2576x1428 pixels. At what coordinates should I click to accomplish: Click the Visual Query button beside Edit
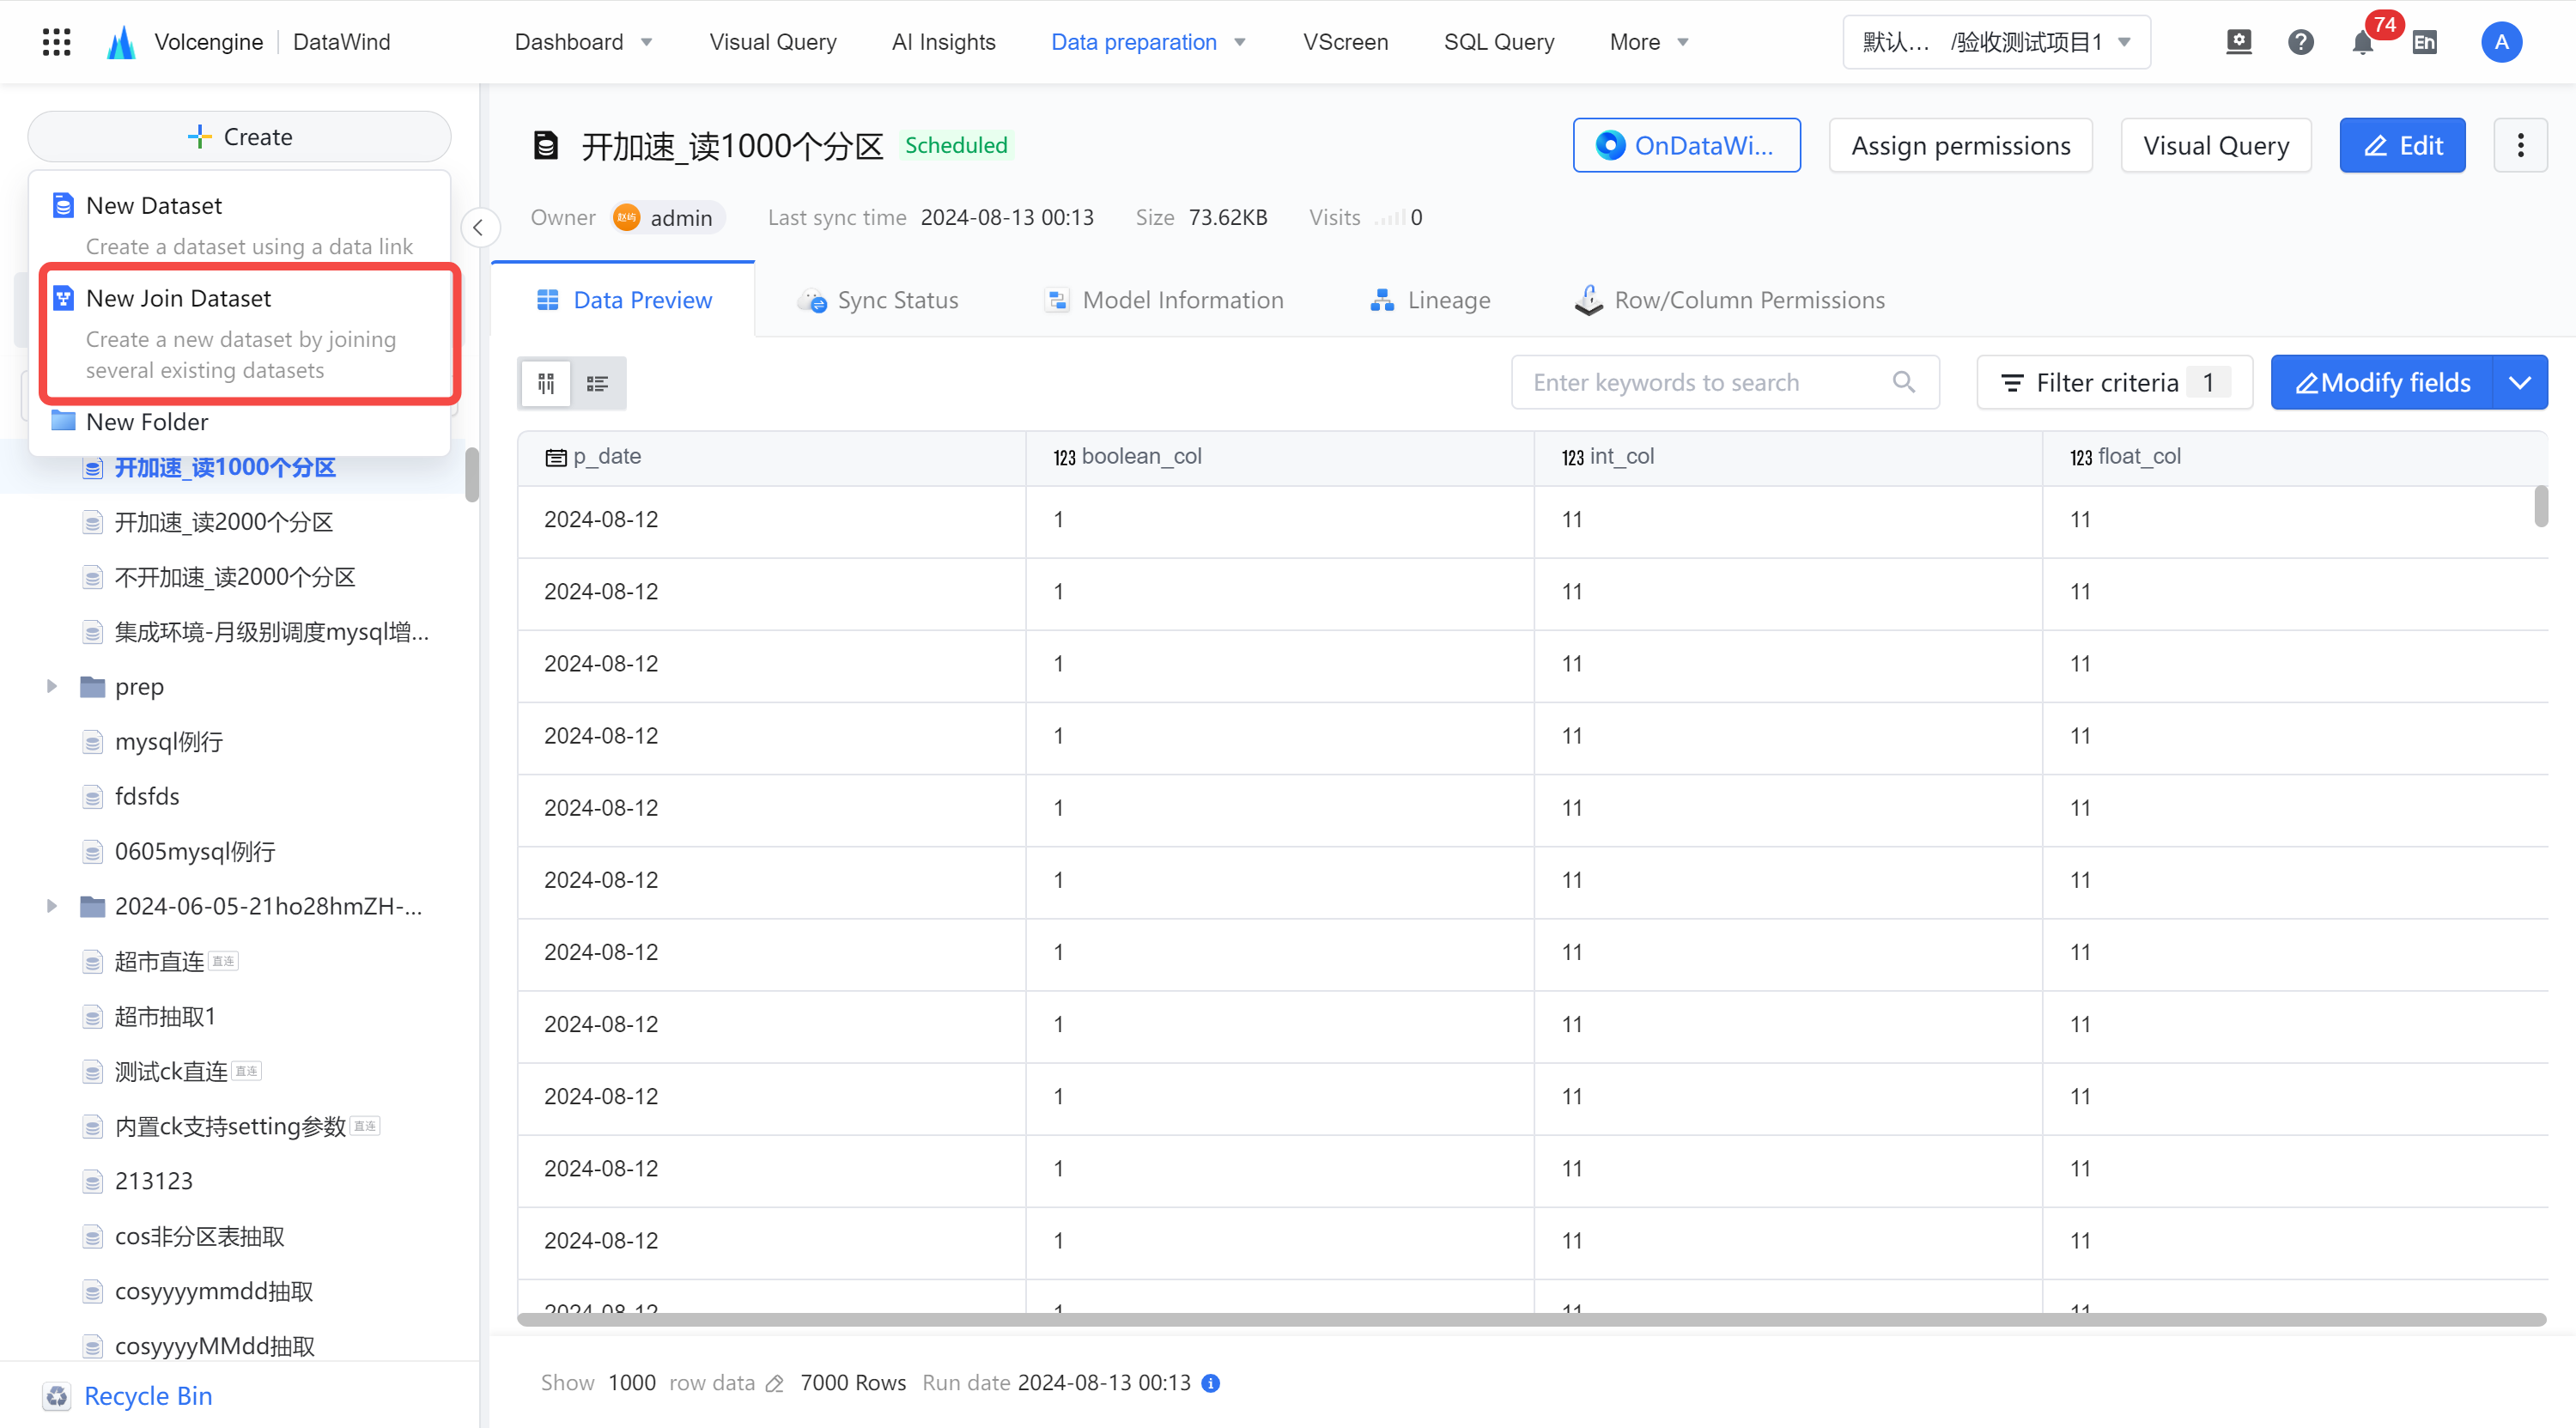(x=2215, y=145)
